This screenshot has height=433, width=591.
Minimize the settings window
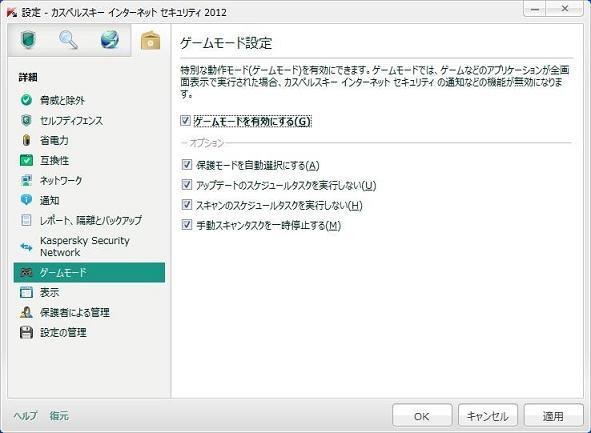(x=534, y=9)
